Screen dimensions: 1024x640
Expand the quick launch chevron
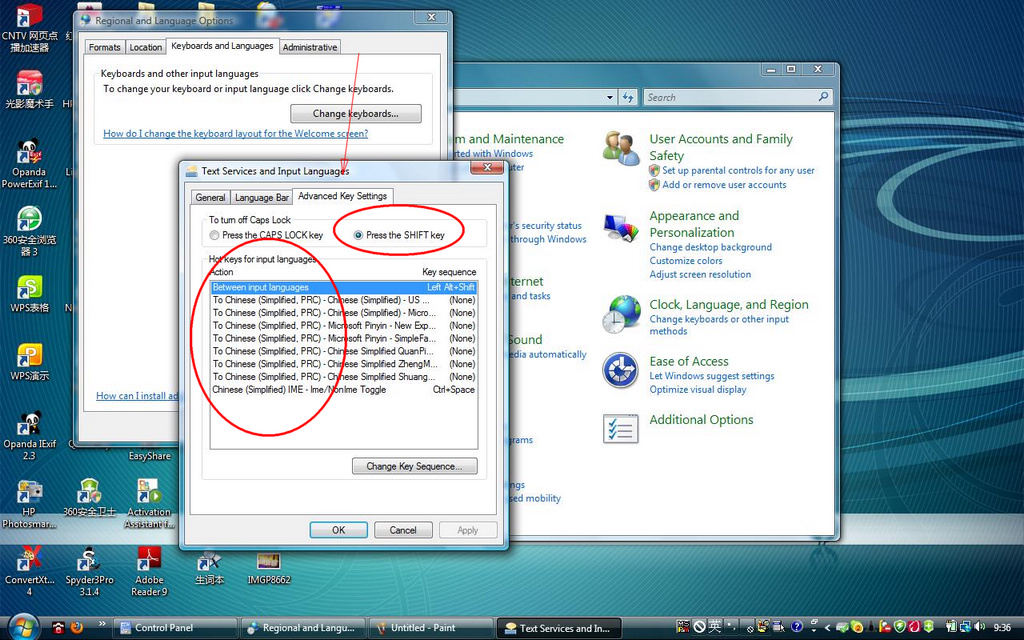[102, 624]
